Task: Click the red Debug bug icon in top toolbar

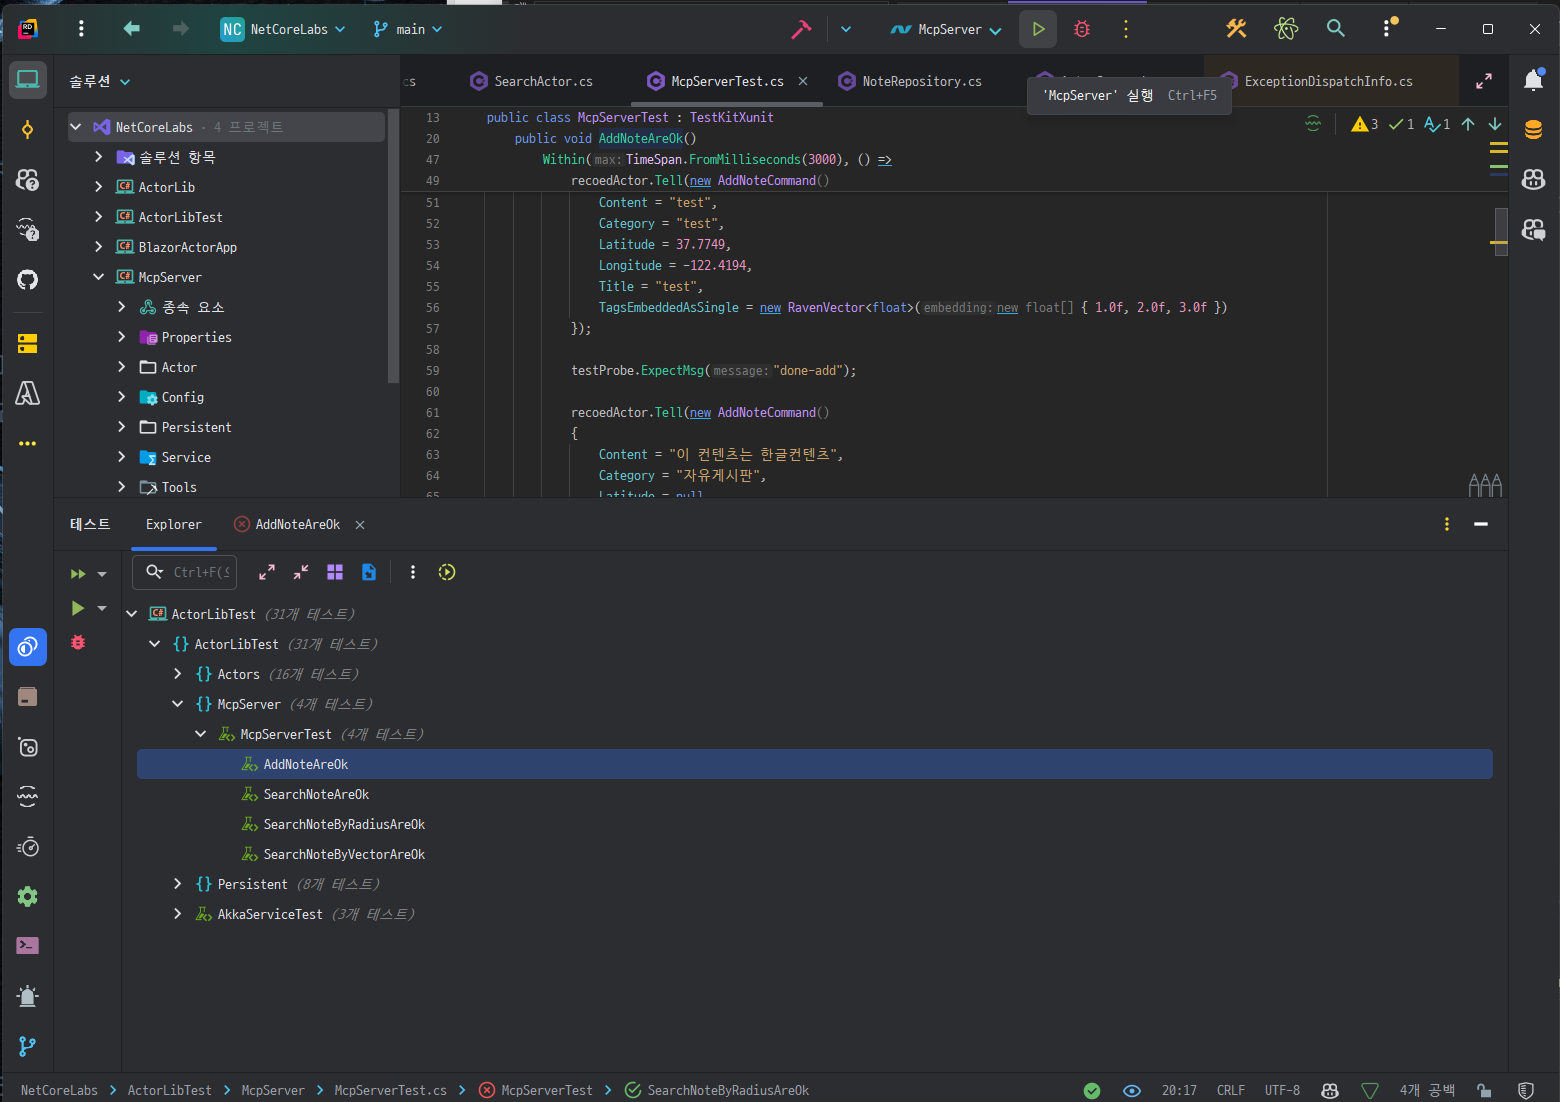Action: click(1082, 29)
